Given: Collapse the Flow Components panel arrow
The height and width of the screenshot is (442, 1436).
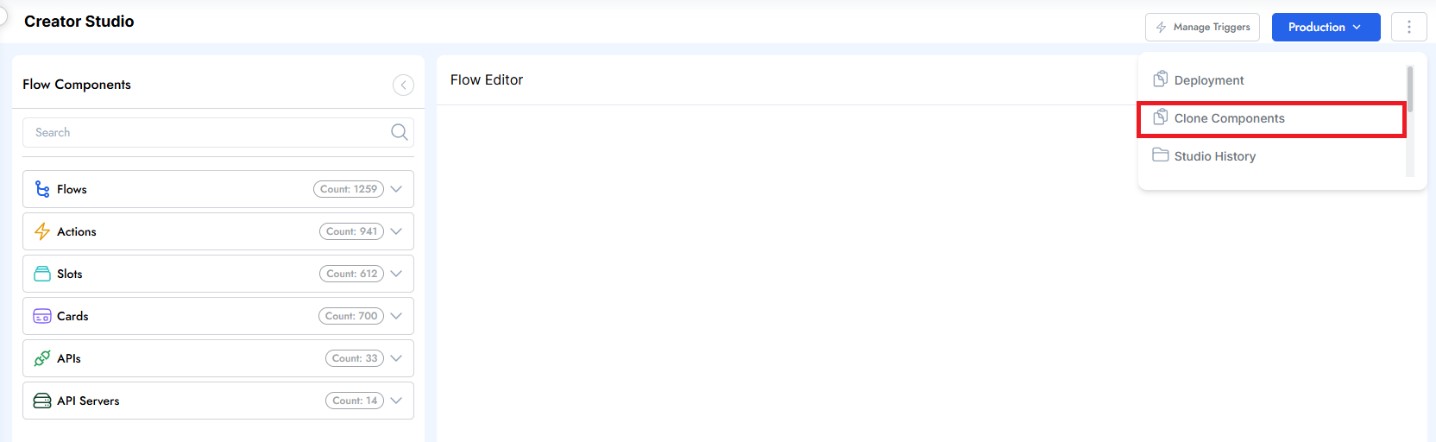Looking at the screenshot, I should (403, 85).
